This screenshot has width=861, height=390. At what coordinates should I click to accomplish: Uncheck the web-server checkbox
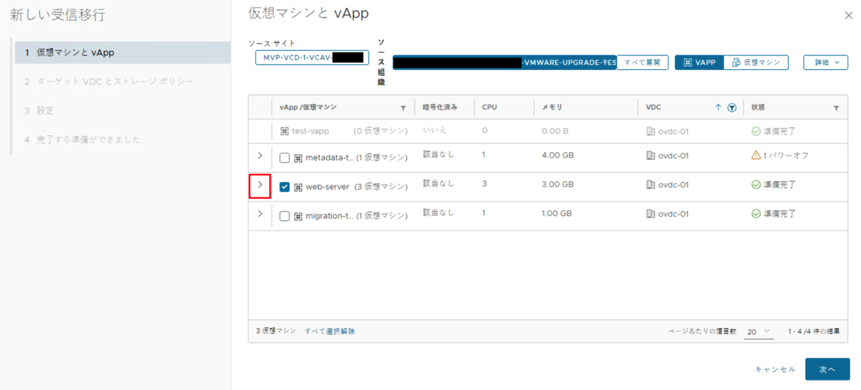point(284,187)
